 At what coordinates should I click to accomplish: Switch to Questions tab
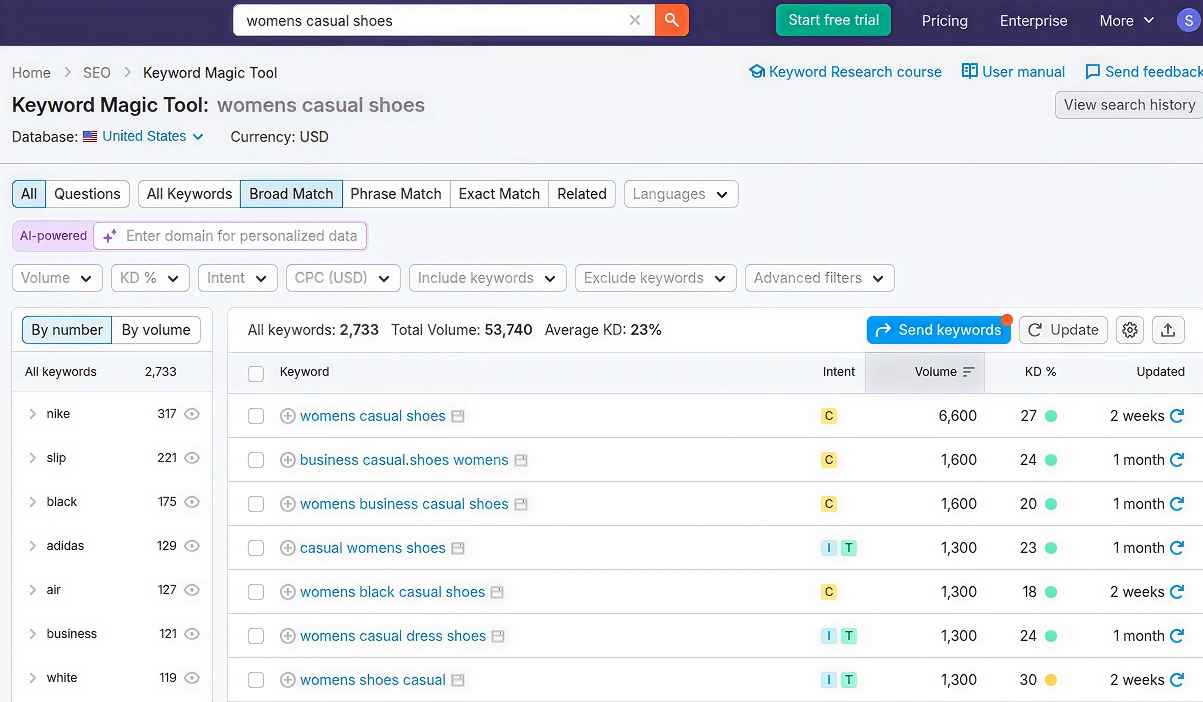point(87,194)
